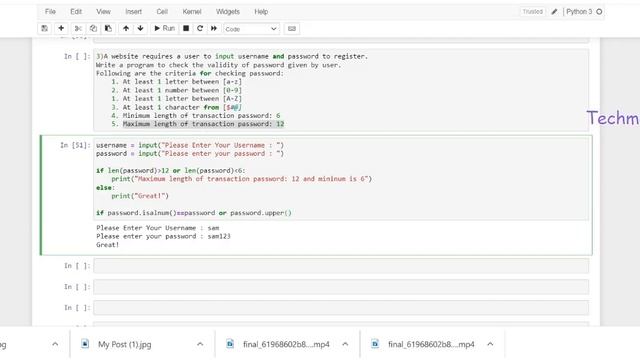Viewport: 640px width, 360px height.
Task: Open the Widgets menu
Action: pos(228,11)
